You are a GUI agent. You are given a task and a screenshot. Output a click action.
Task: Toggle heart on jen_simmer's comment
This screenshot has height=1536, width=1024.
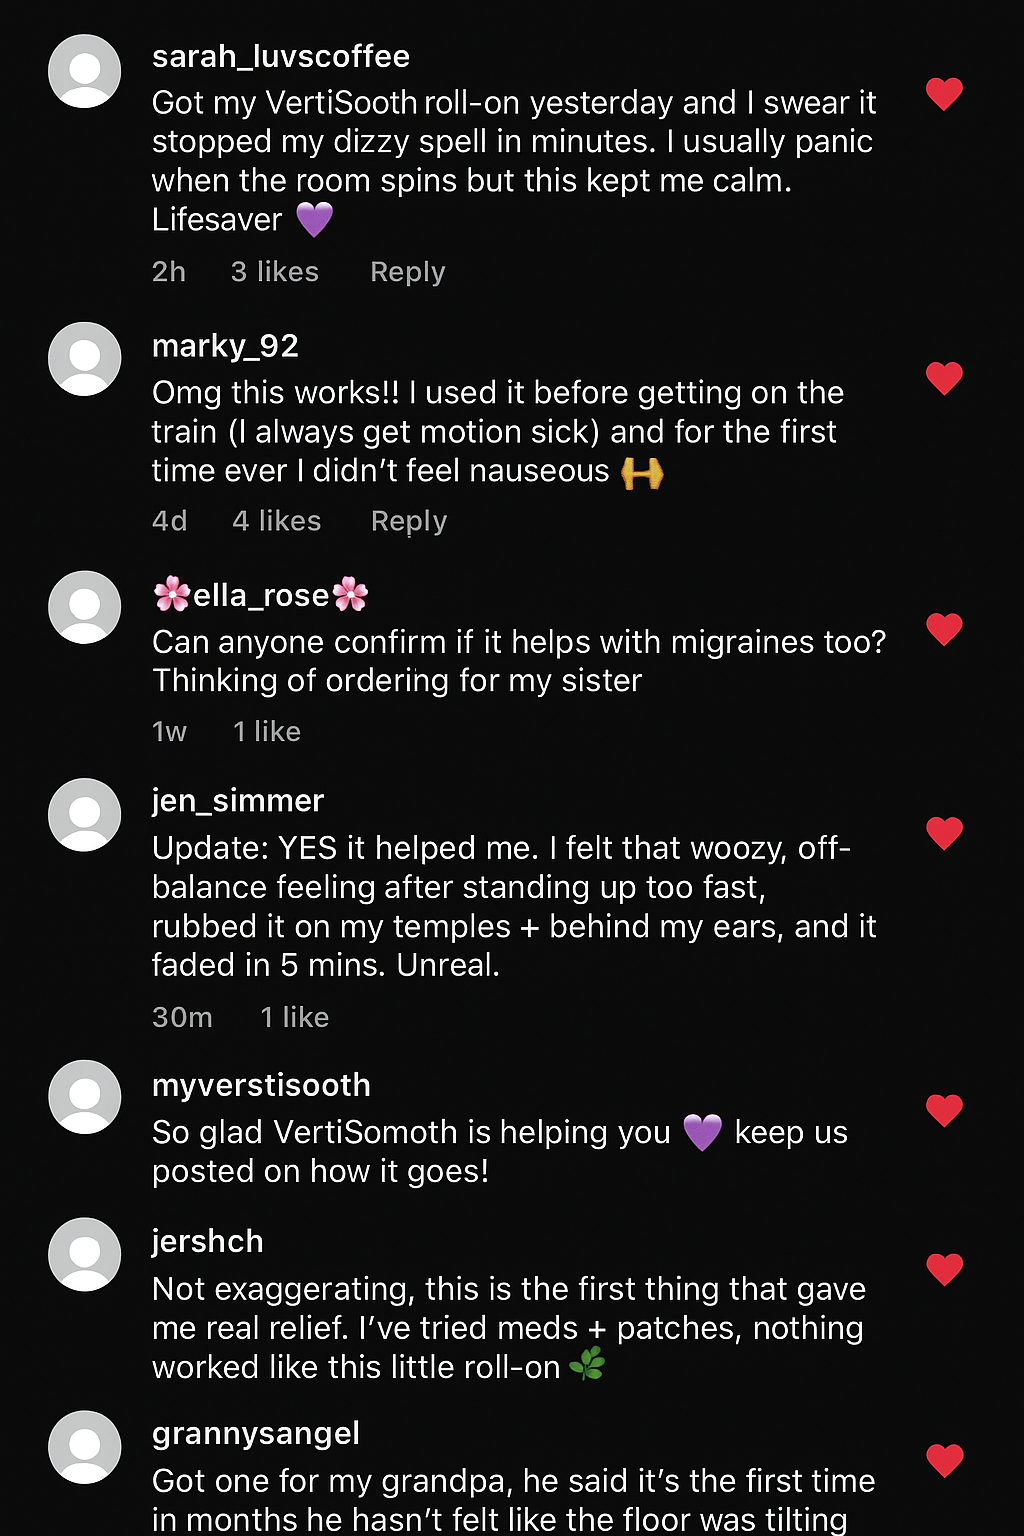(x=944, y=833)
